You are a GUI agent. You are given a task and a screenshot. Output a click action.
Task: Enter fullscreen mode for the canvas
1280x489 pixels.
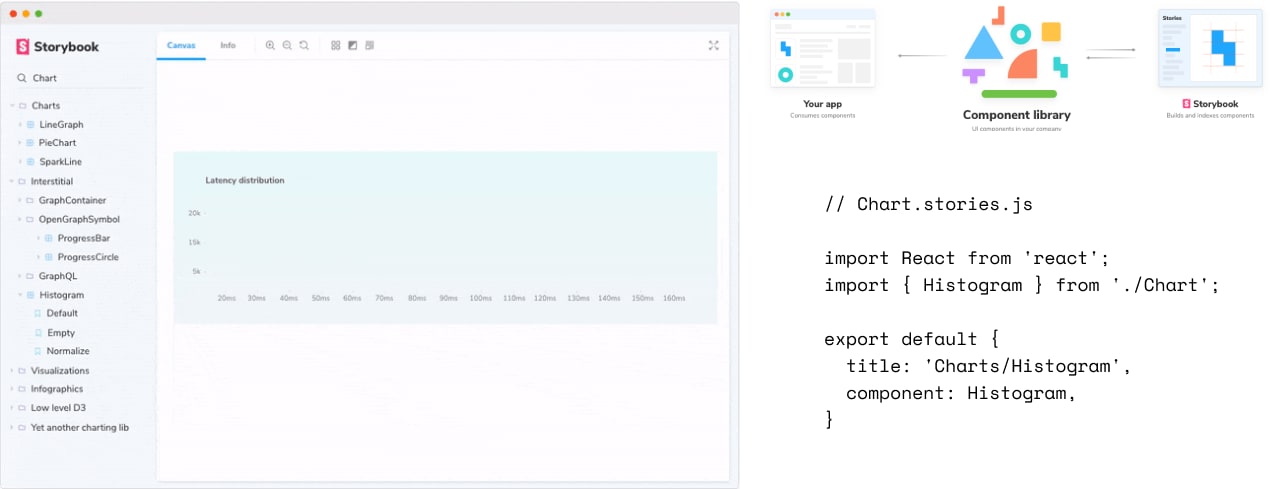click(713, 45)
